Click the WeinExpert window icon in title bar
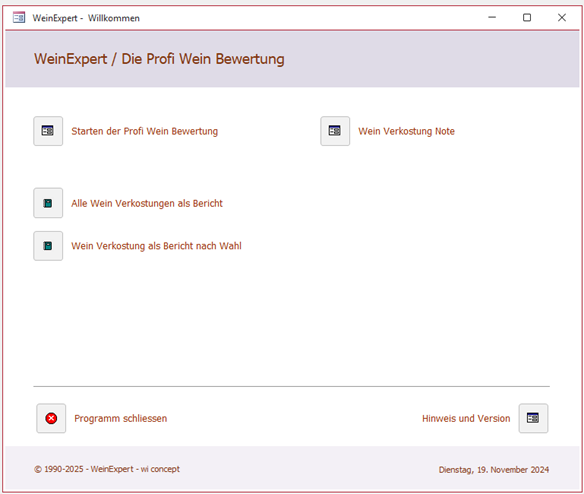 point(19,18)
